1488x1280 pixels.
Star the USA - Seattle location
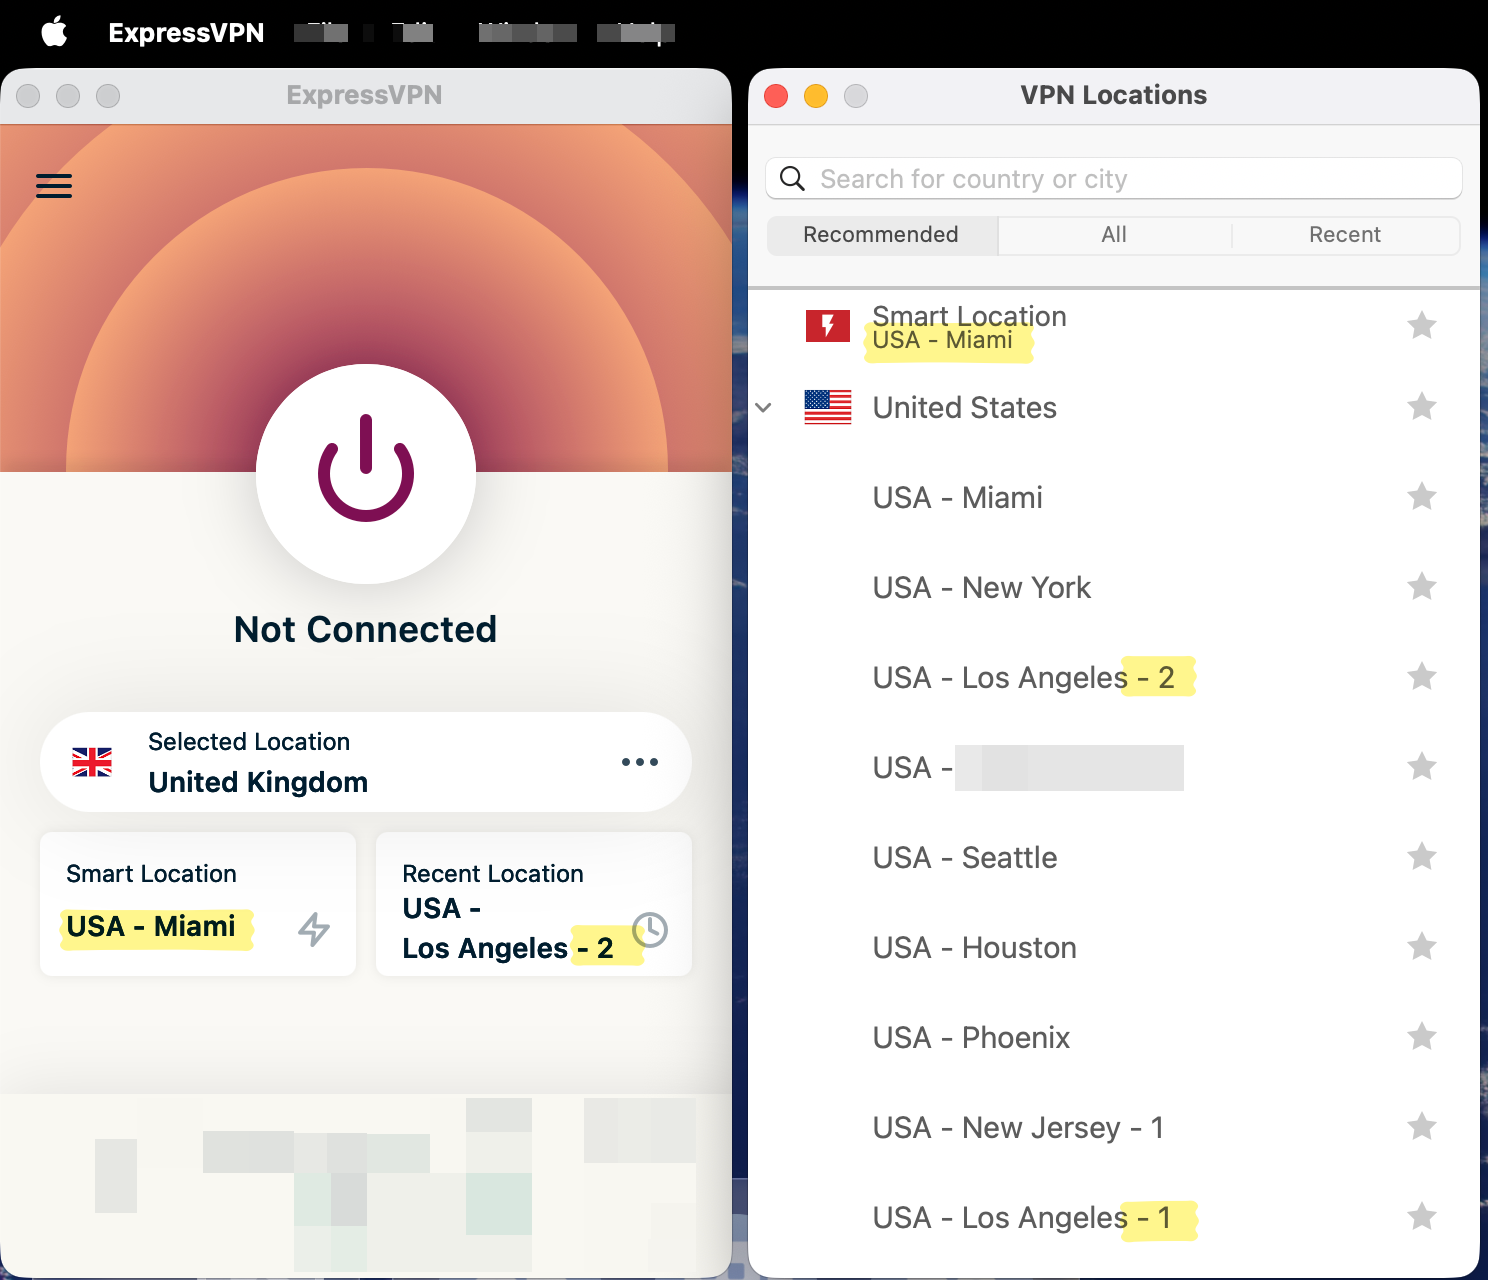tap(1422, 857)
